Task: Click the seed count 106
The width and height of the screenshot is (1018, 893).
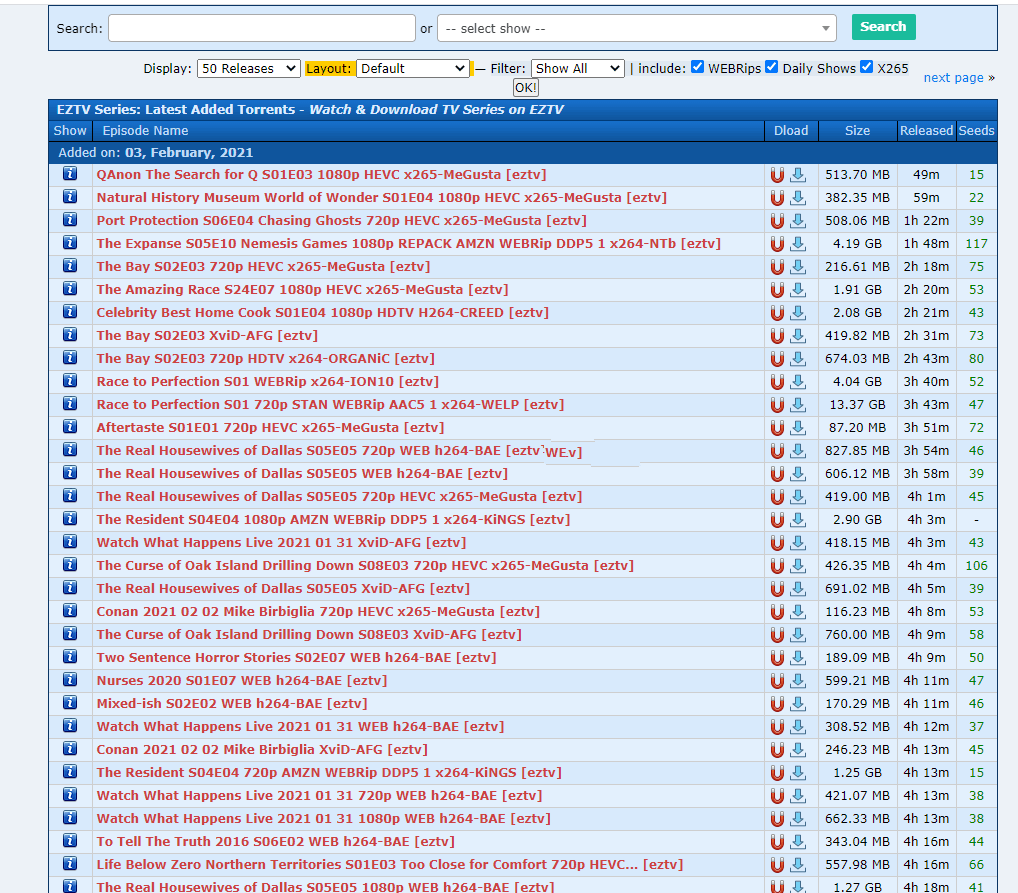Action: tap(976, 566)
